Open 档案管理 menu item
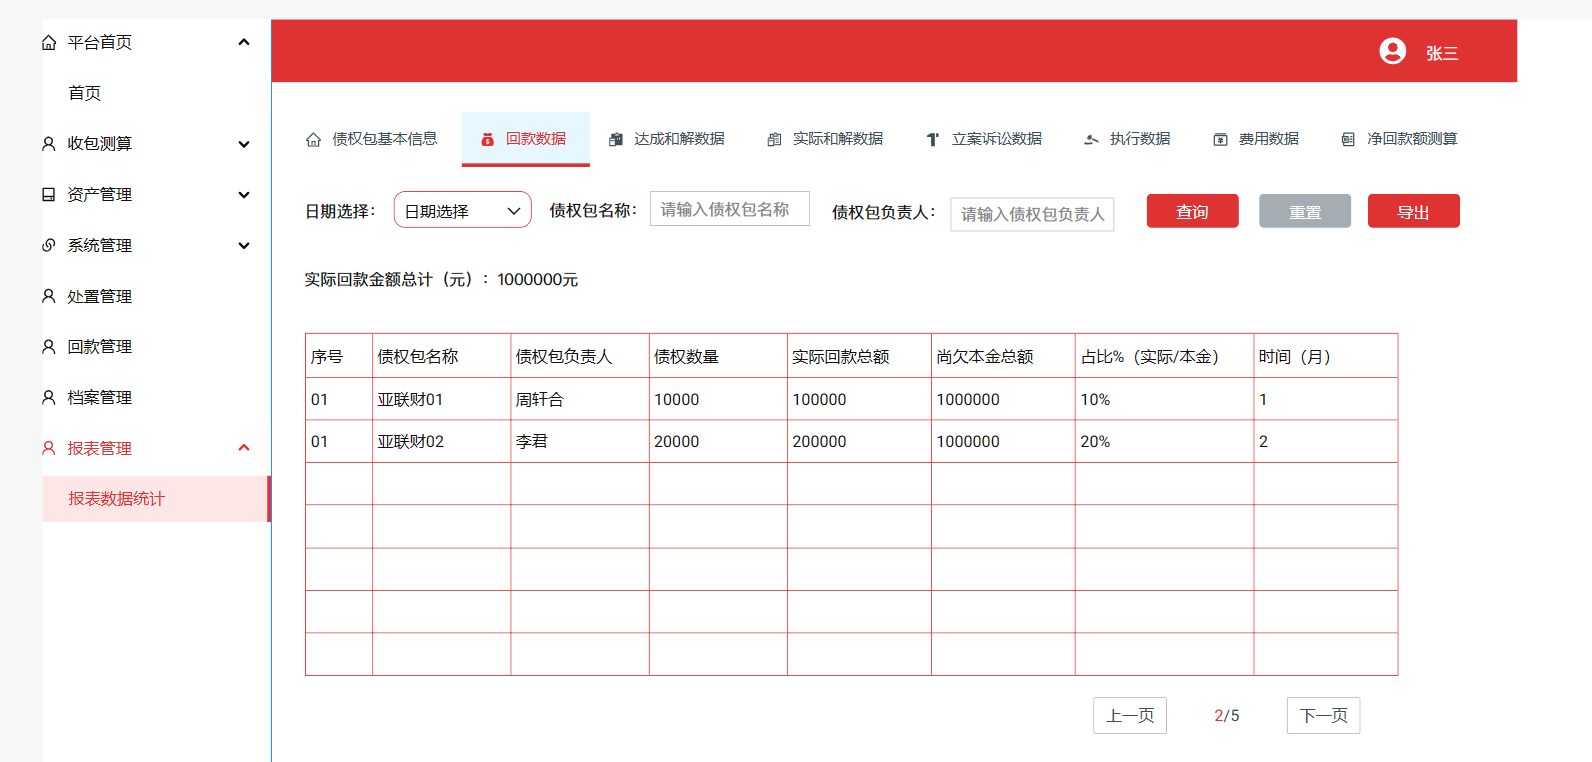The height and width of the screenshot is (762, 1592). tap(100, 398)
